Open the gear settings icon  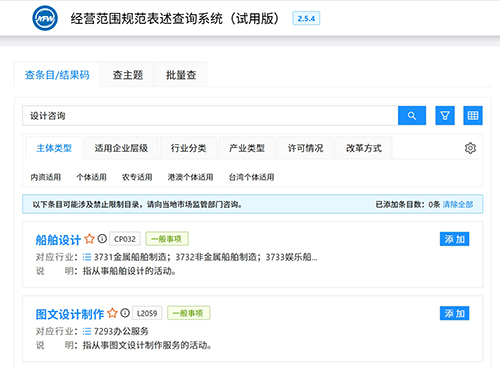click(x=470, y=148)
